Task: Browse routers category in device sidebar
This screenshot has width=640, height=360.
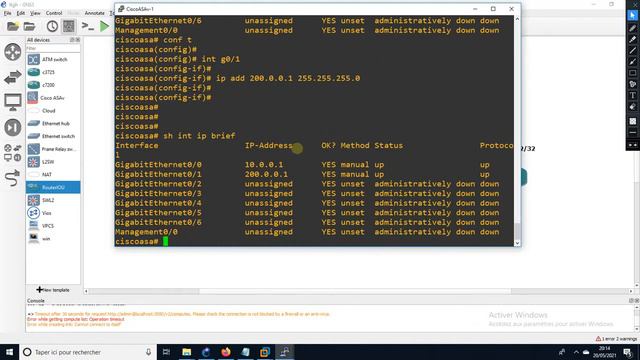Action: point(13,52)
